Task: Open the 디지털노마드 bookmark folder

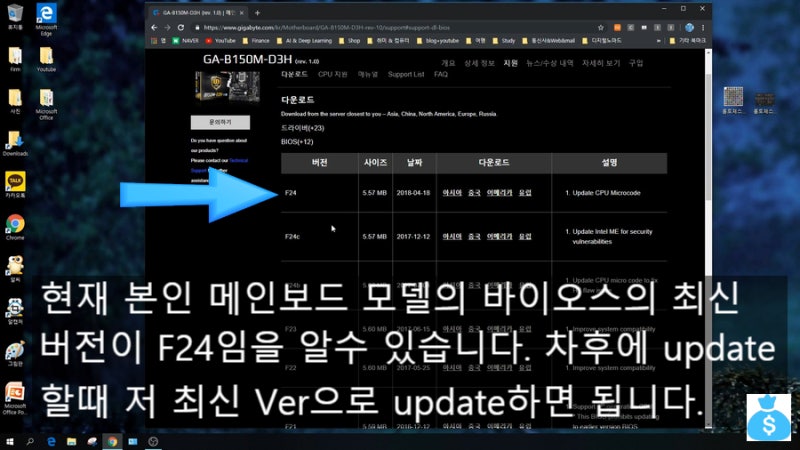Action: pos(602,41)
